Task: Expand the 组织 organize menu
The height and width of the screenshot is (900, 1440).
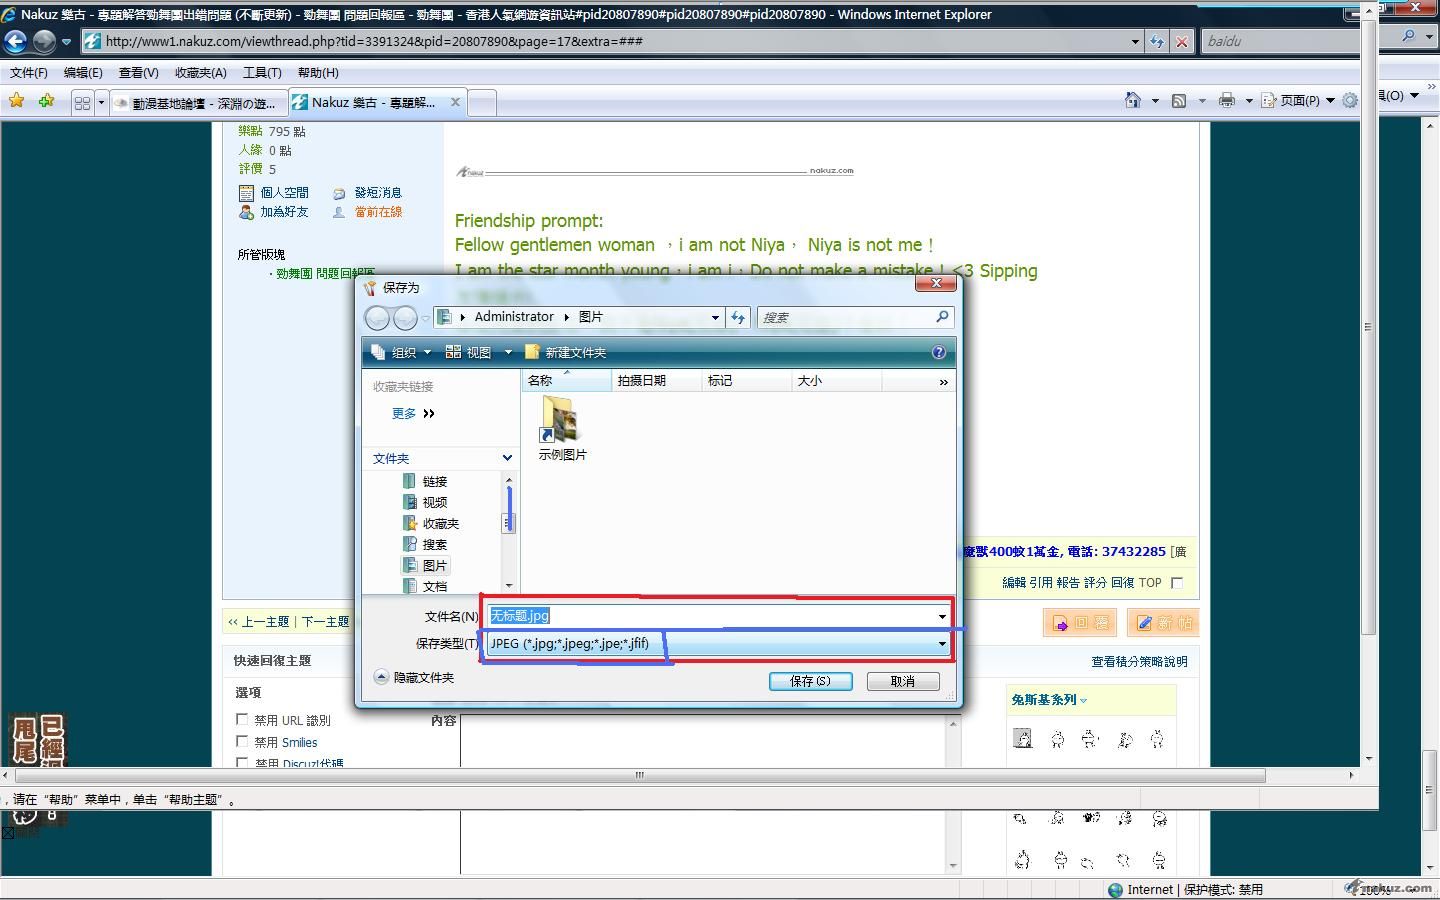Action: coord(401,352)
